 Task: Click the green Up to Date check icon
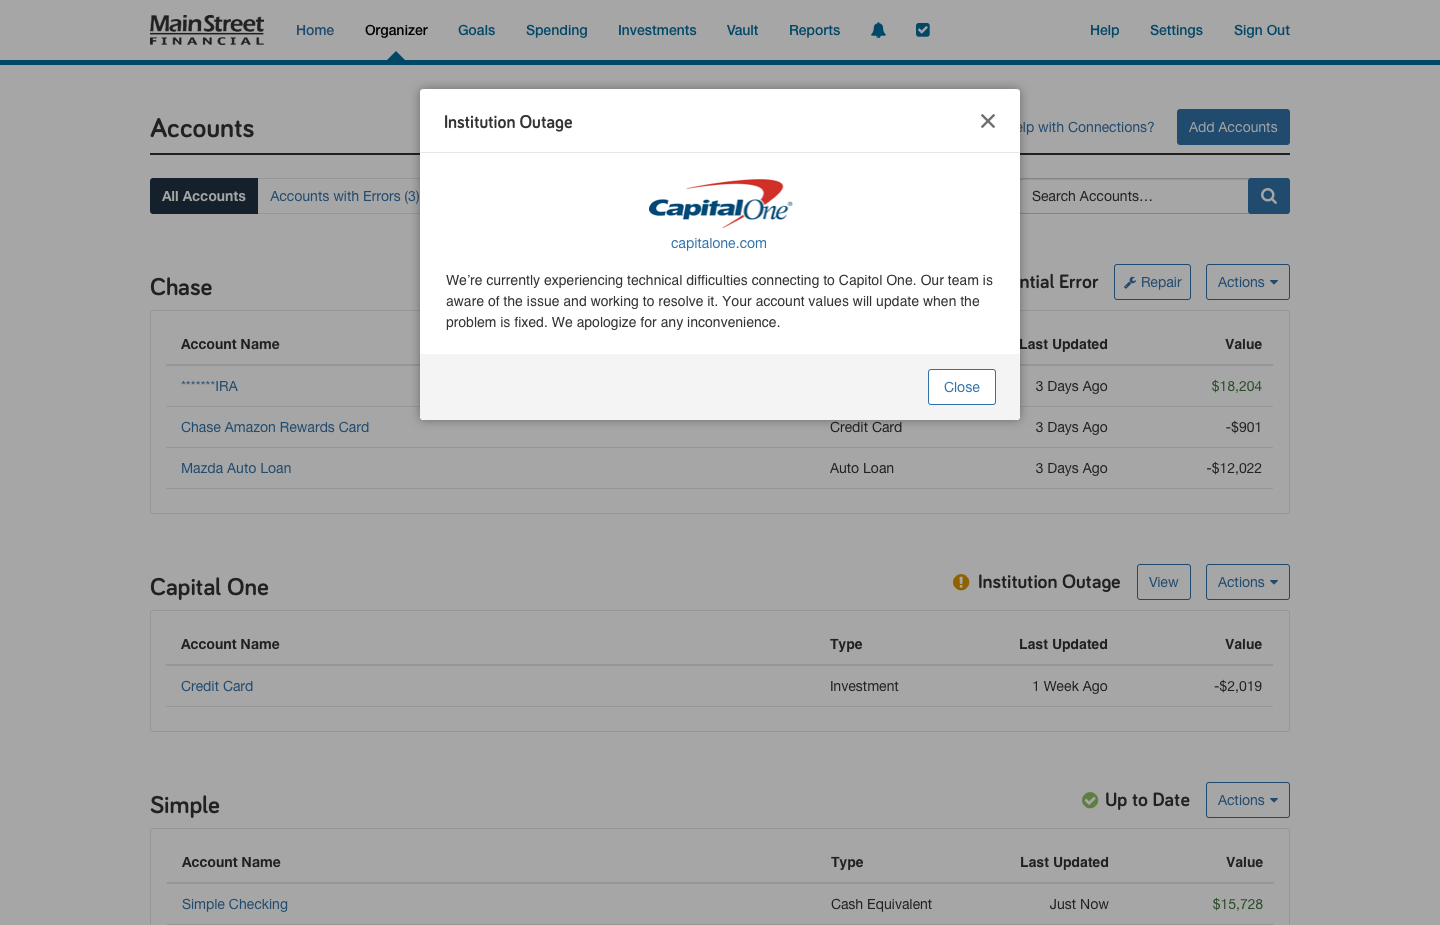click(1090, 800)
